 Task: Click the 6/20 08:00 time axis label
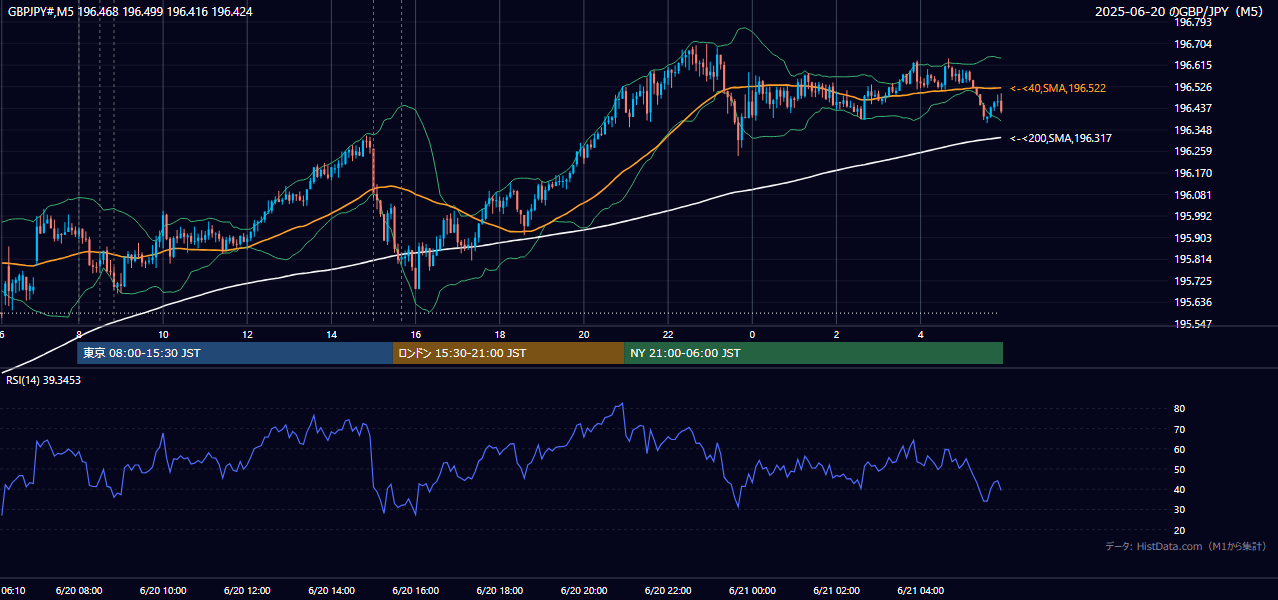click(78, 591)
